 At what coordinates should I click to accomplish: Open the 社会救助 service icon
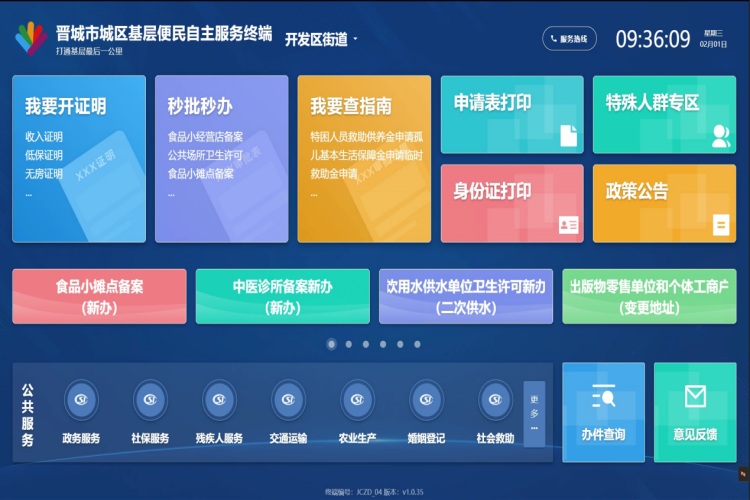click(495, 401)
